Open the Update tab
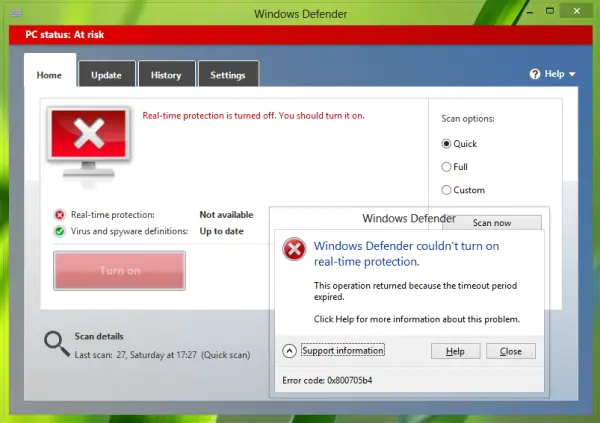Screen dimensions: 600x423 [x=106, y=75]
